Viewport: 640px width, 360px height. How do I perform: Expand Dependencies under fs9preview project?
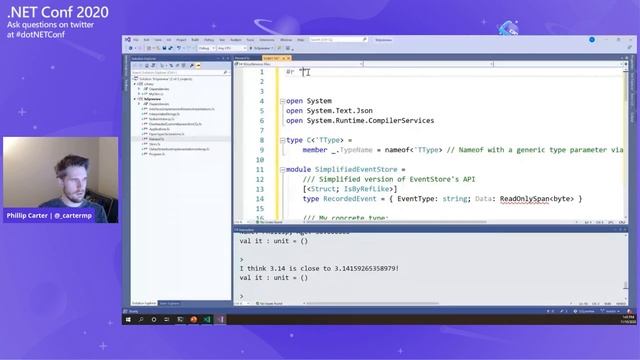pos(139,104)
